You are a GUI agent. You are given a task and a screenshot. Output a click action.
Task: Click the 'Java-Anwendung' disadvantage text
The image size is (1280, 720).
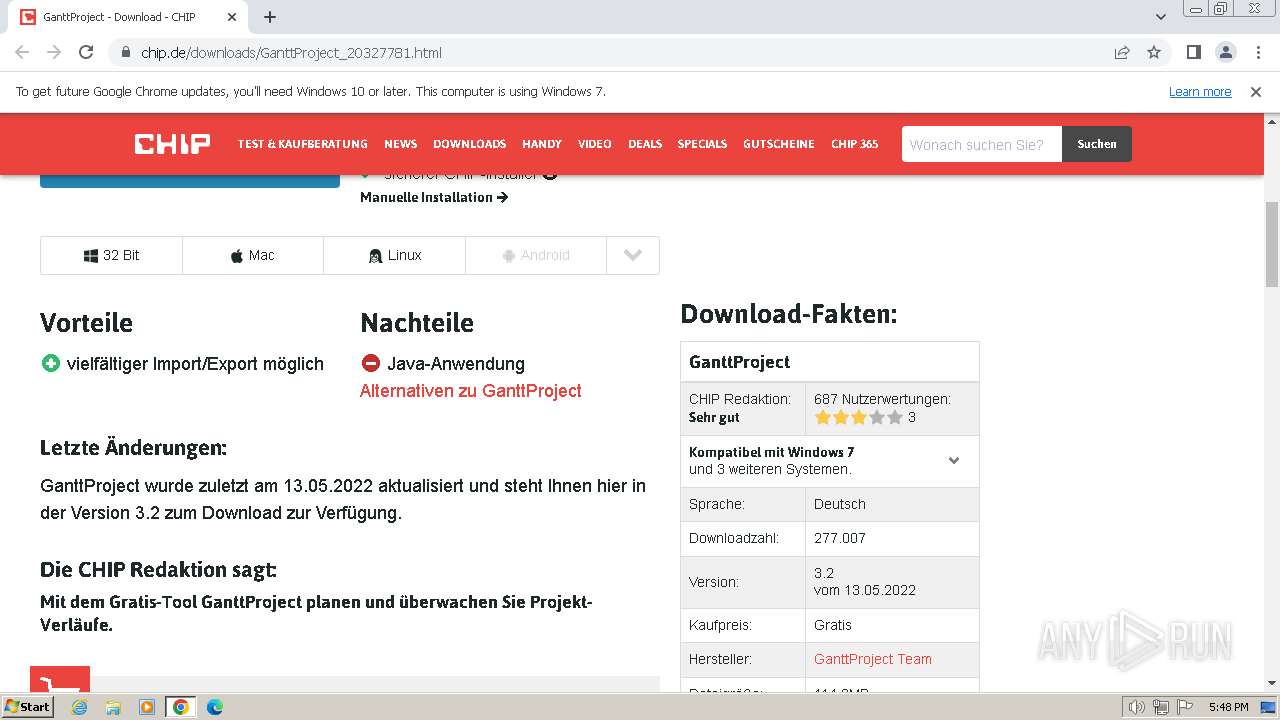tap(456, 364)
